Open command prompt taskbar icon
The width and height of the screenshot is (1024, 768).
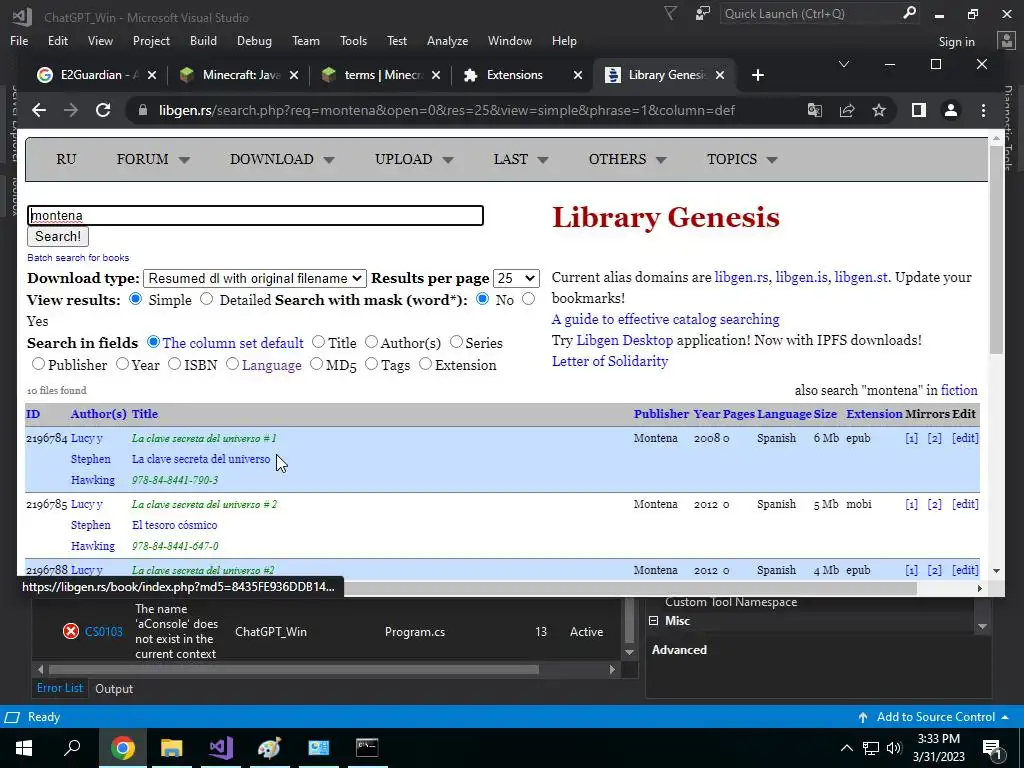tap(367, 748)
